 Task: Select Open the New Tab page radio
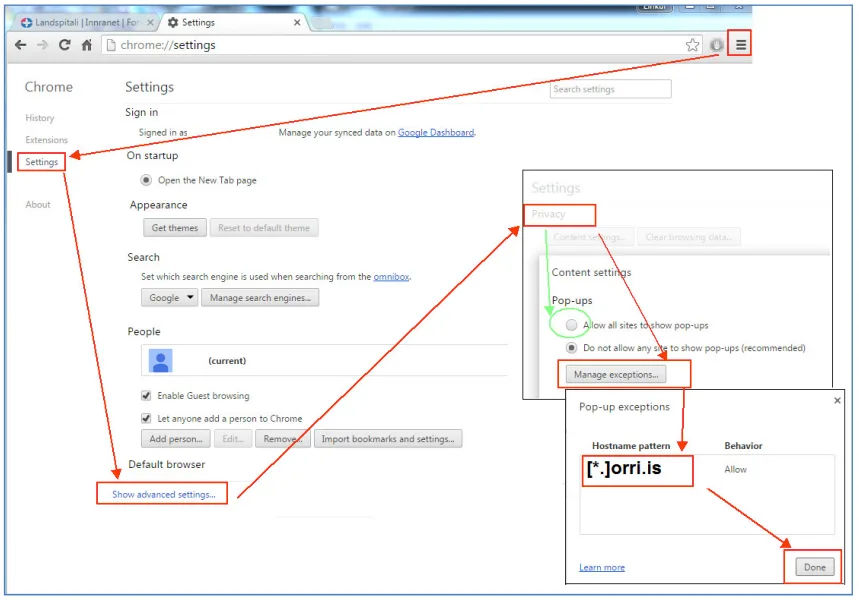[x=146, y=180]
